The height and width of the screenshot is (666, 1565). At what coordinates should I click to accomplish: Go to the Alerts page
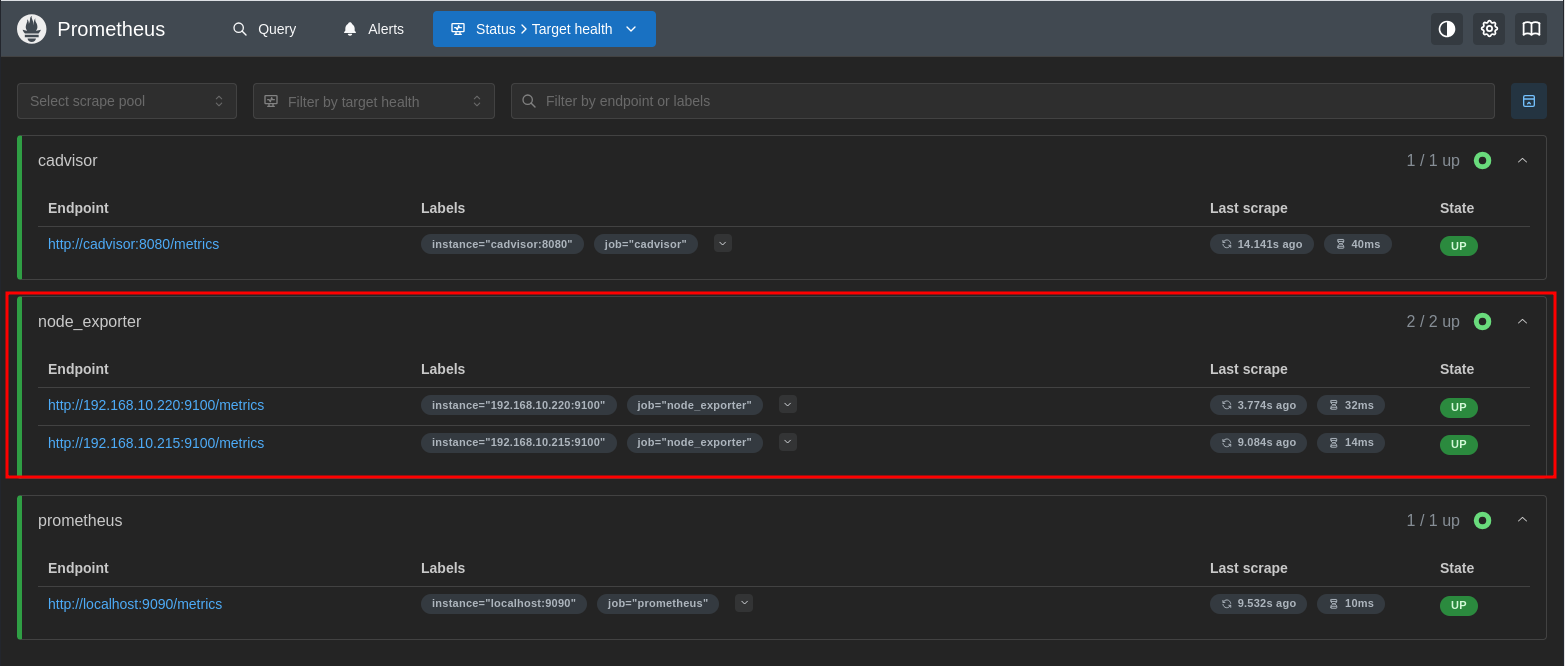click(x=373, y=29)
